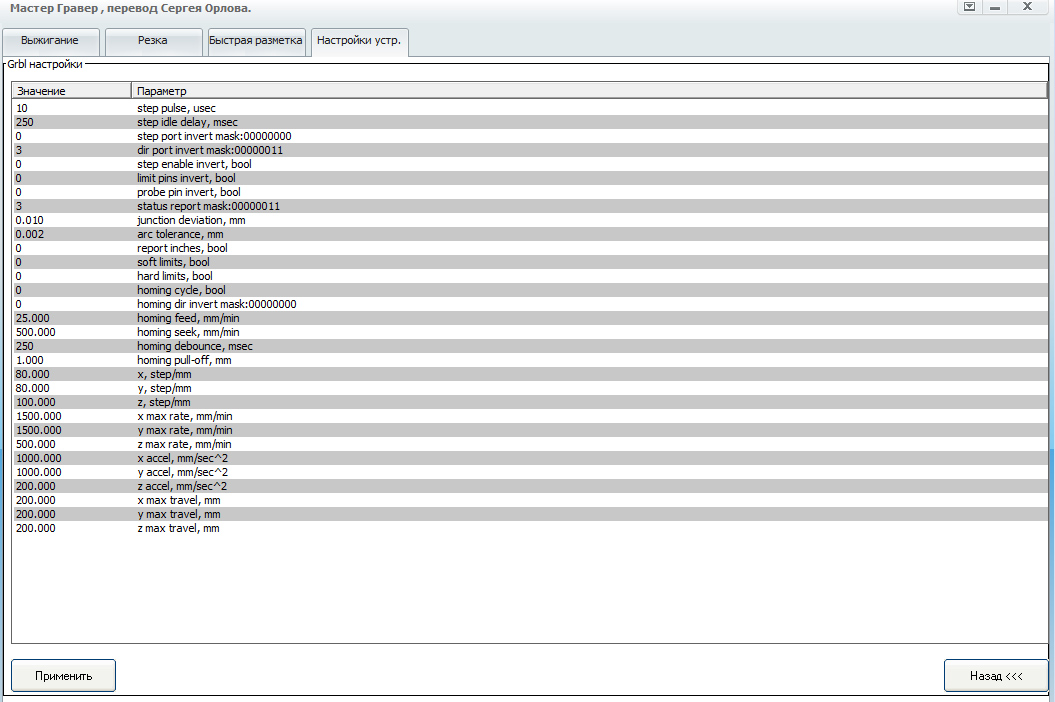Screen dimensions: 1055x702
Task: Select homing dir invert mask row
Action: 530,304
